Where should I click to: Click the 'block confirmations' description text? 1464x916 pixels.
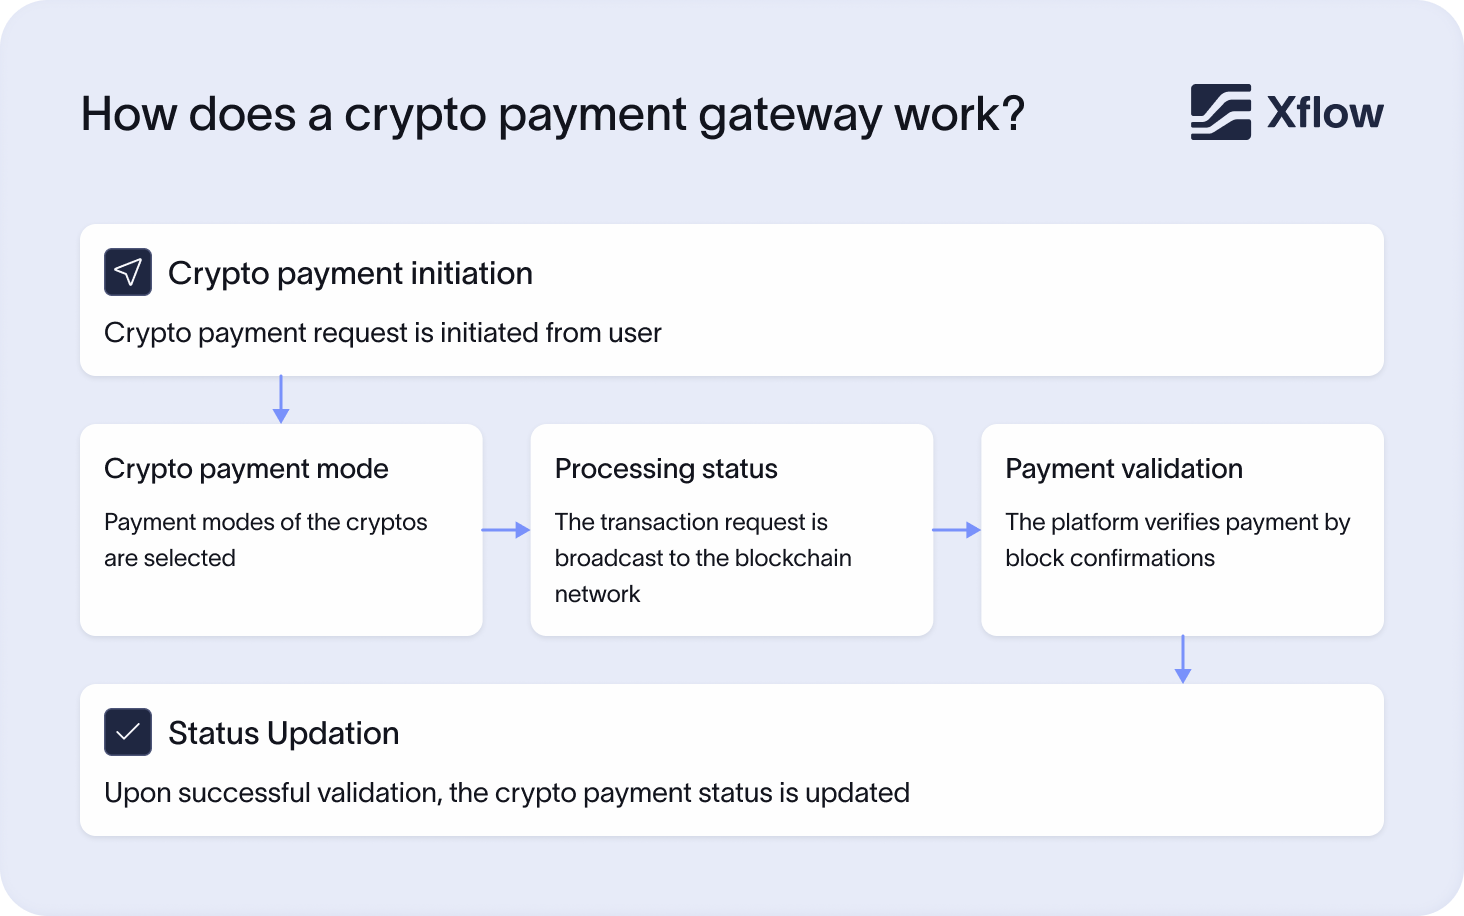coord(1110,558)
